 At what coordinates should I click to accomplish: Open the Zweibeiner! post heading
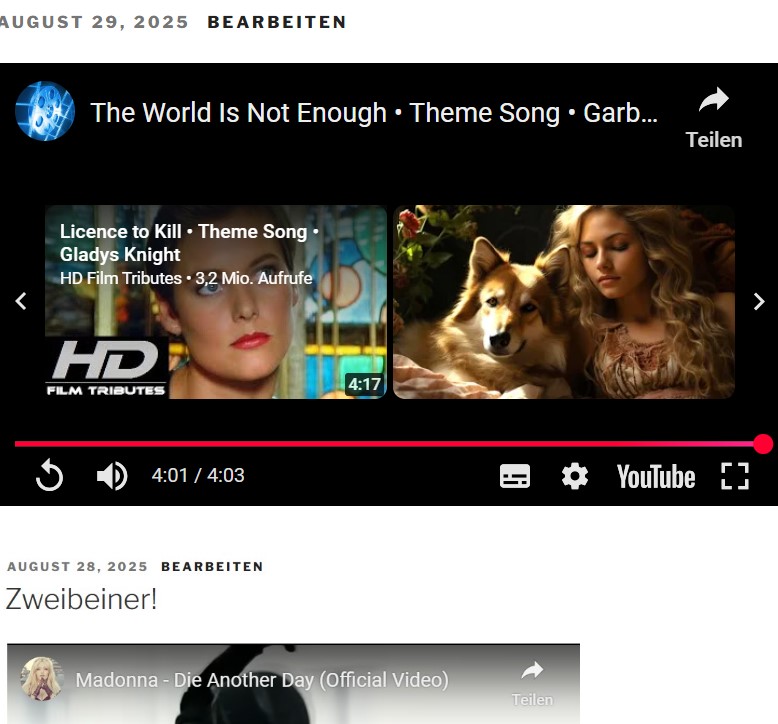pyautogui.click(x=81, y=599)
